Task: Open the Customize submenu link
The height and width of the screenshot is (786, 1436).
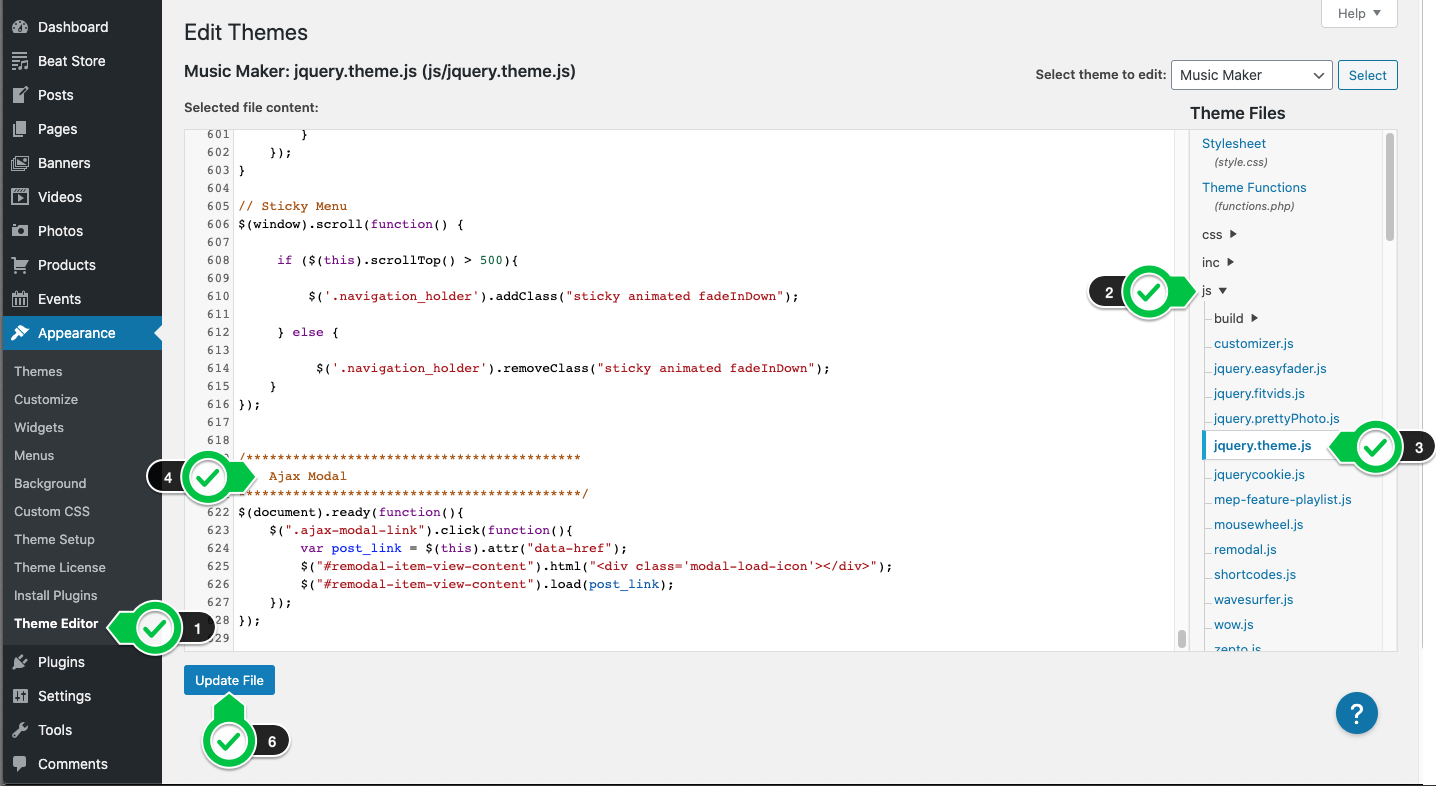Action: click(x=46, y=399)
